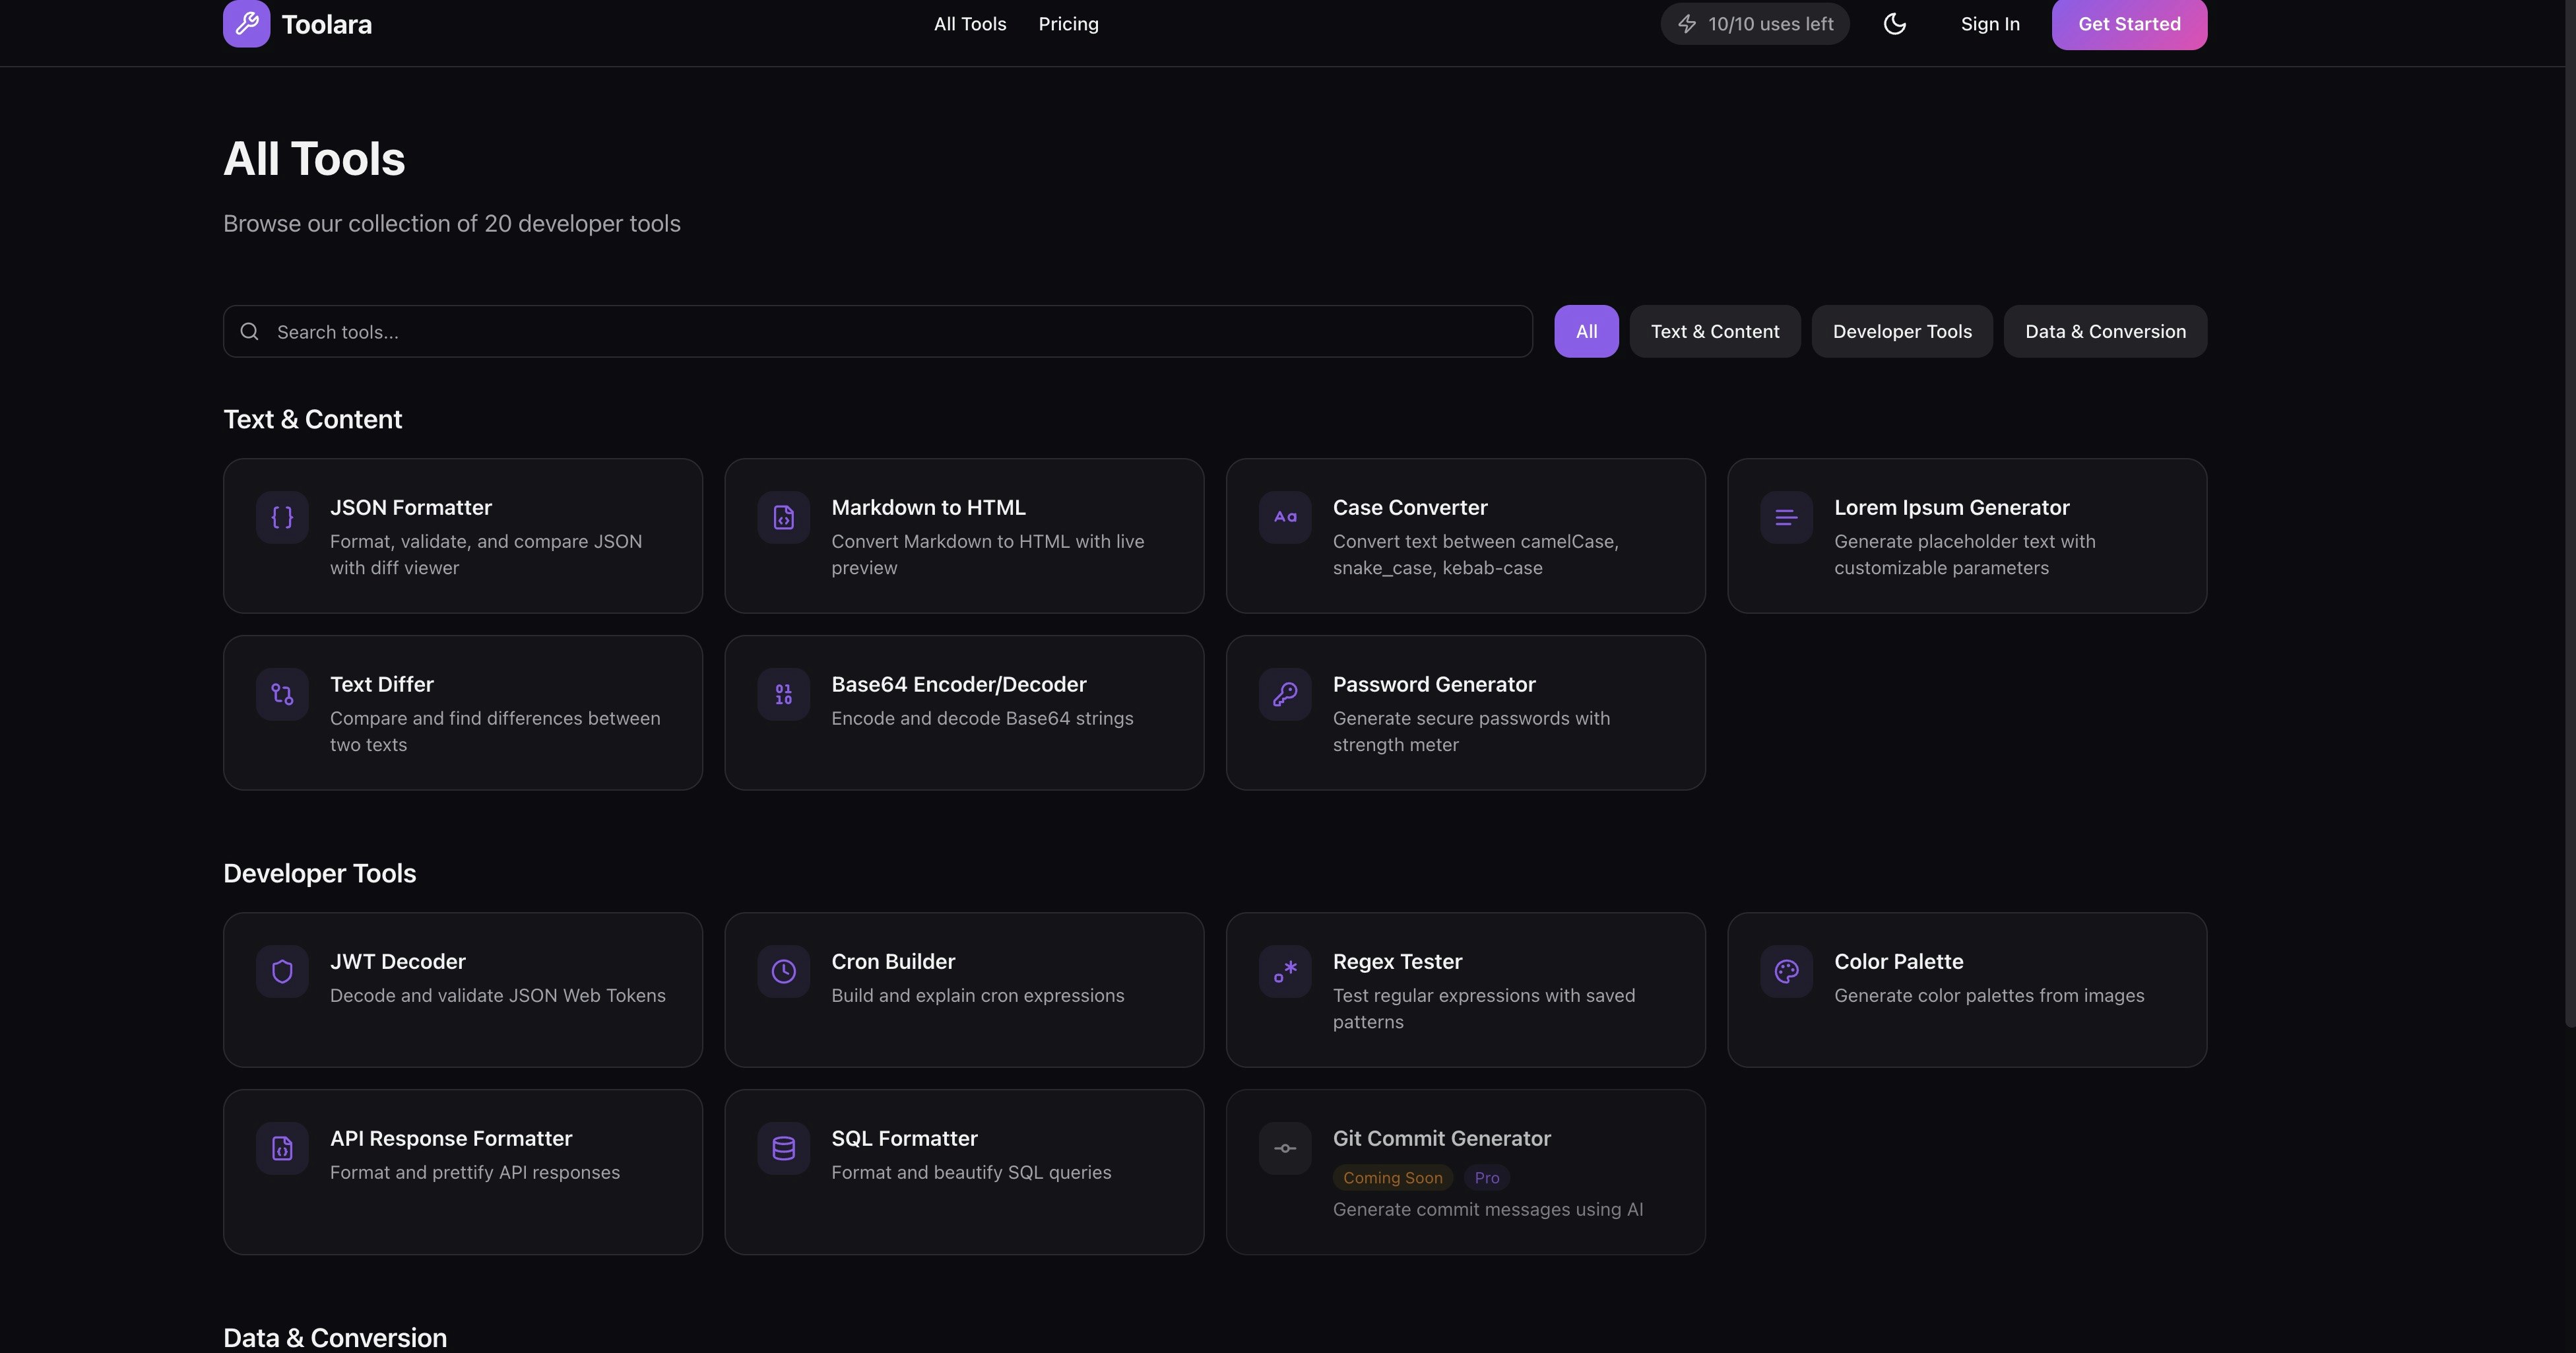Click the Toolara wrench logo icon
2576x1353 pixels.
click(x=246, y=24)
